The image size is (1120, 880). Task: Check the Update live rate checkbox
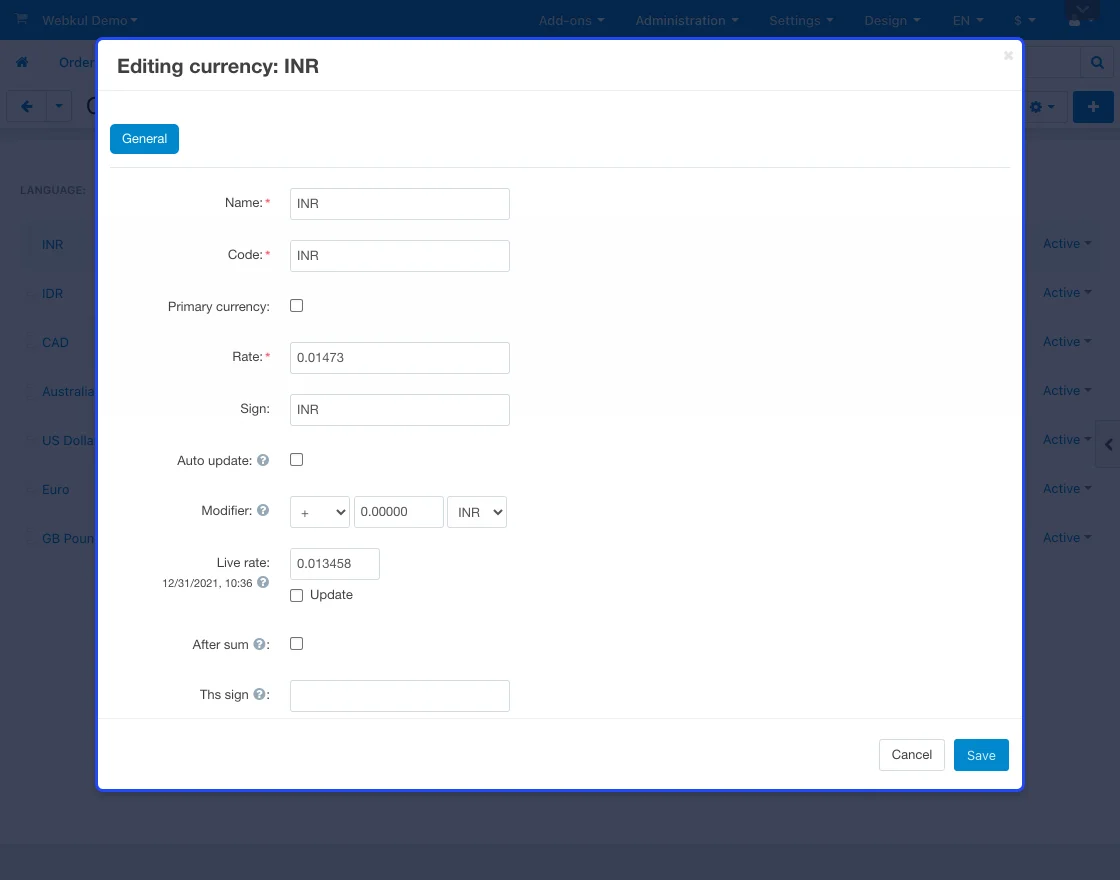[x=296, y=595]
